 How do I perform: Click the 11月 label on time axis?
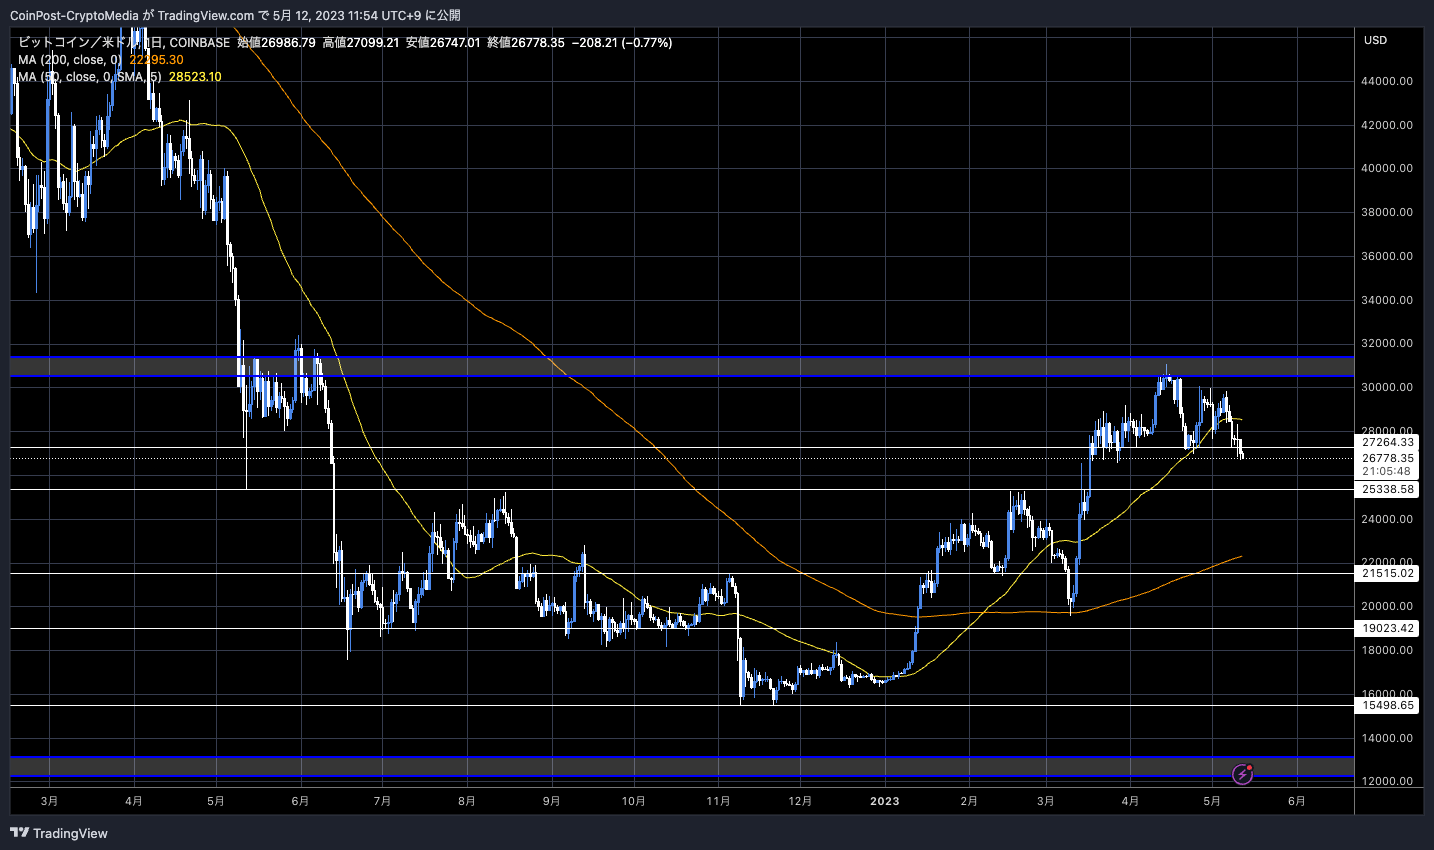(x=718, y=801)
